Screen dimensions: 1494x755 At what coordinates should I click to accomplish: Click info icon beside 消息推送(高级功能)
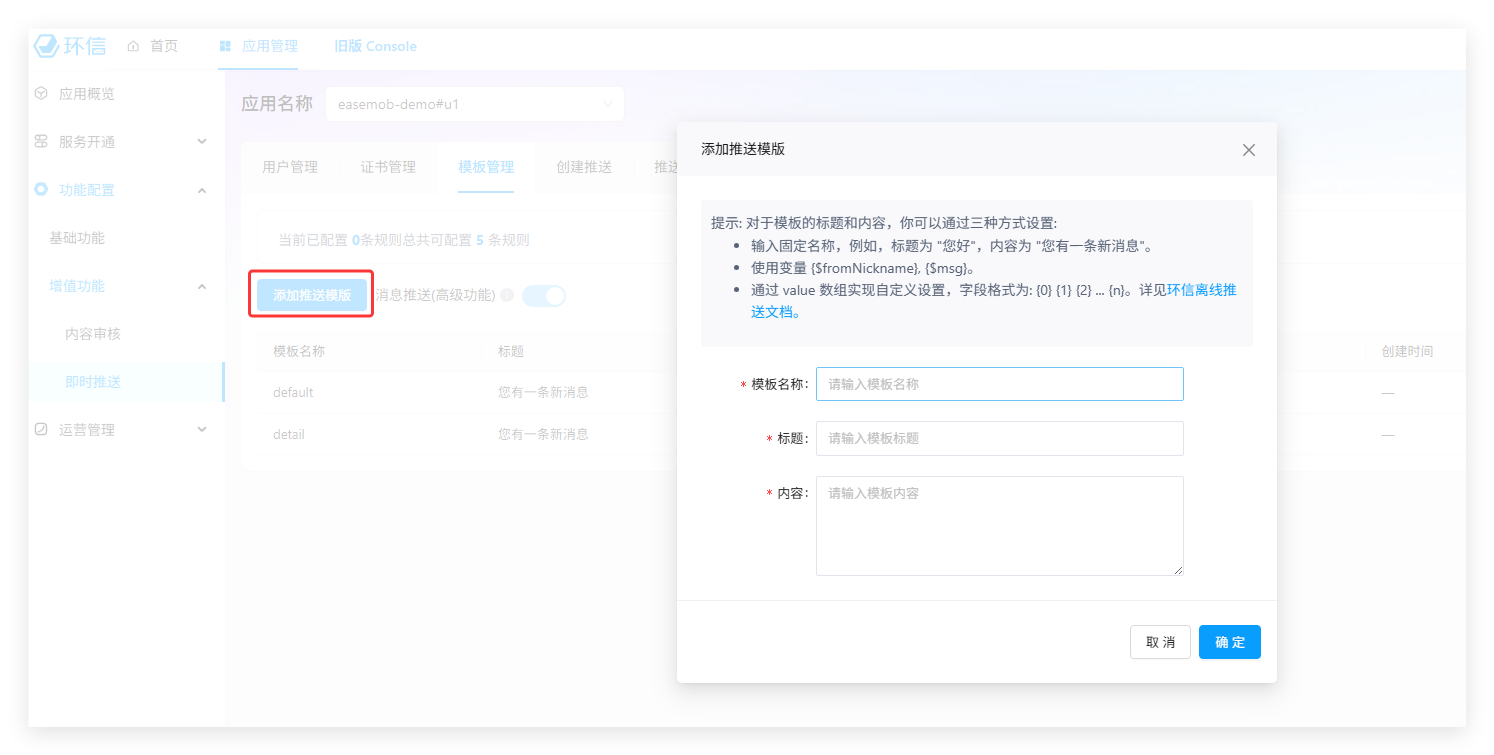click(507, 295)
